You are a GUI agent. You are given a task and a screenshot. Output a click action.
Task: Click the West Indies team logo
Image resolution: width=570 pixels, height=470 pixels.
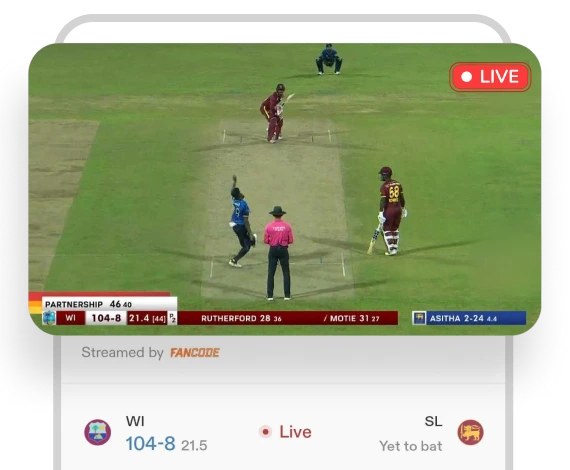[98, 432]
